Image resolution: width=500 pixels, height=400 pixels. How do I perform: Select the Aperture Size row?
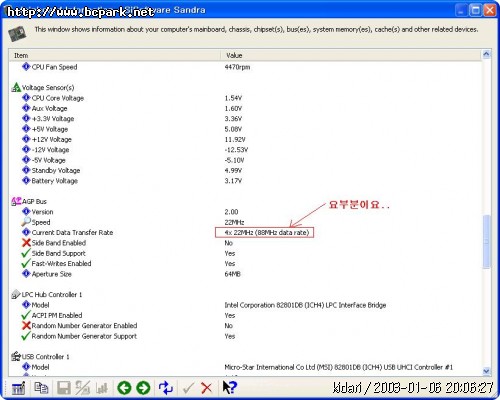pos(246,274)
